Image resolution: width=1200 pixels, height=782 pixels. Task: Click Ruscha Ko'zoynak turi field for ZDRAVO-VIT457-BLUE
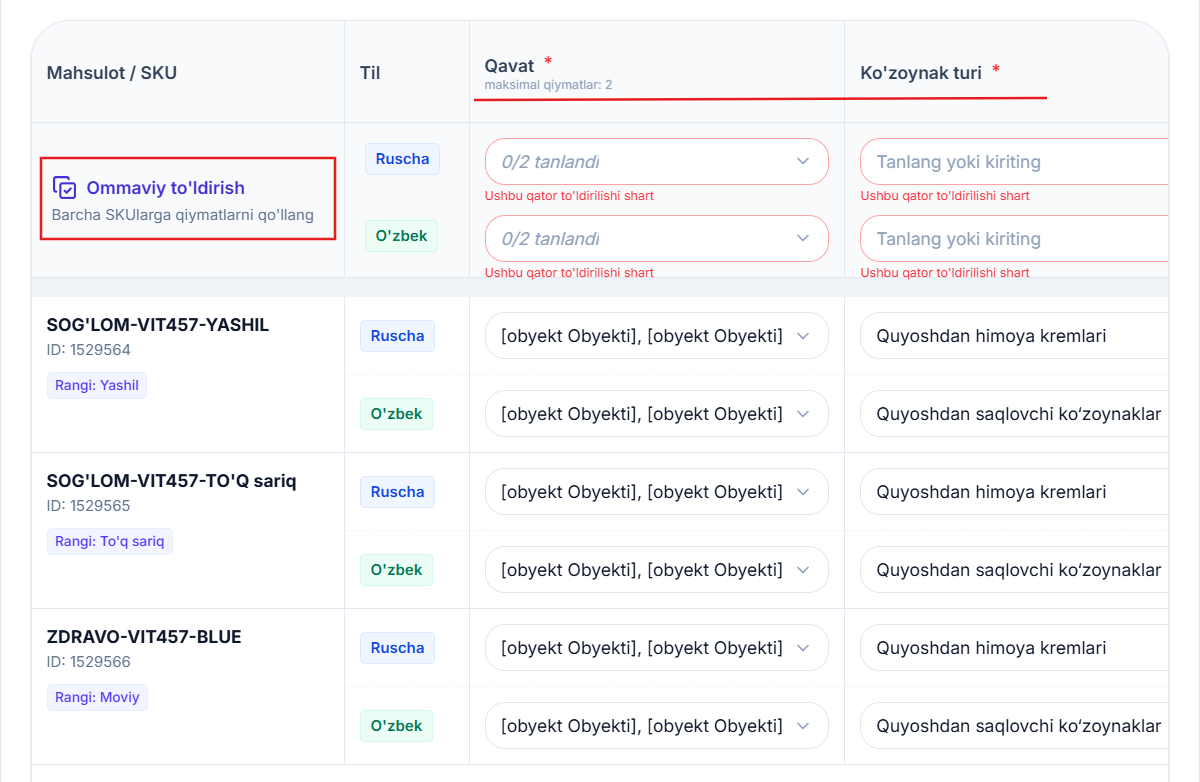click(1014, 648)
